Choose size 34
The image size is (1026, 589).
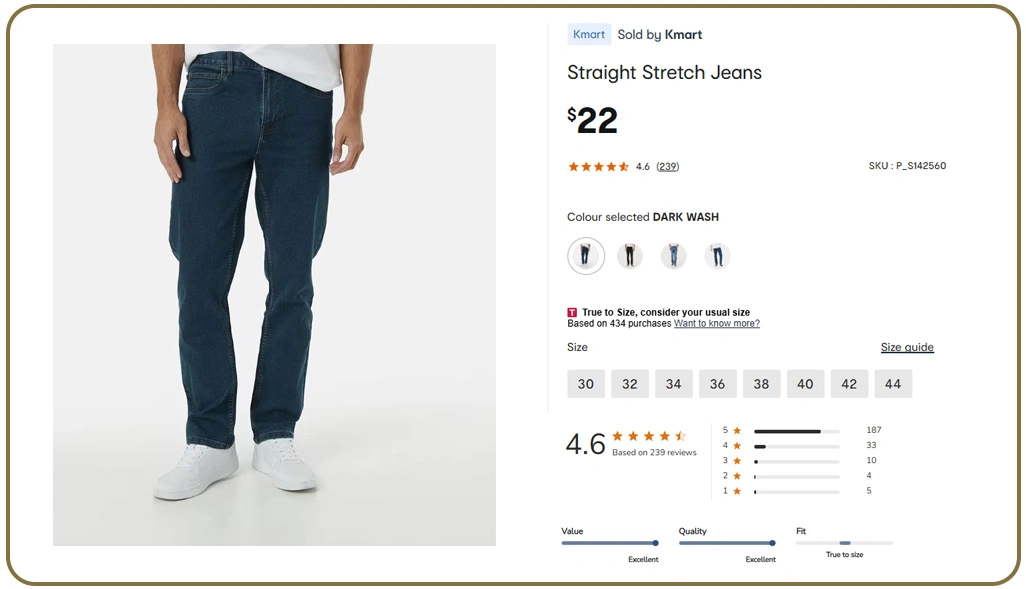[674, 384]
